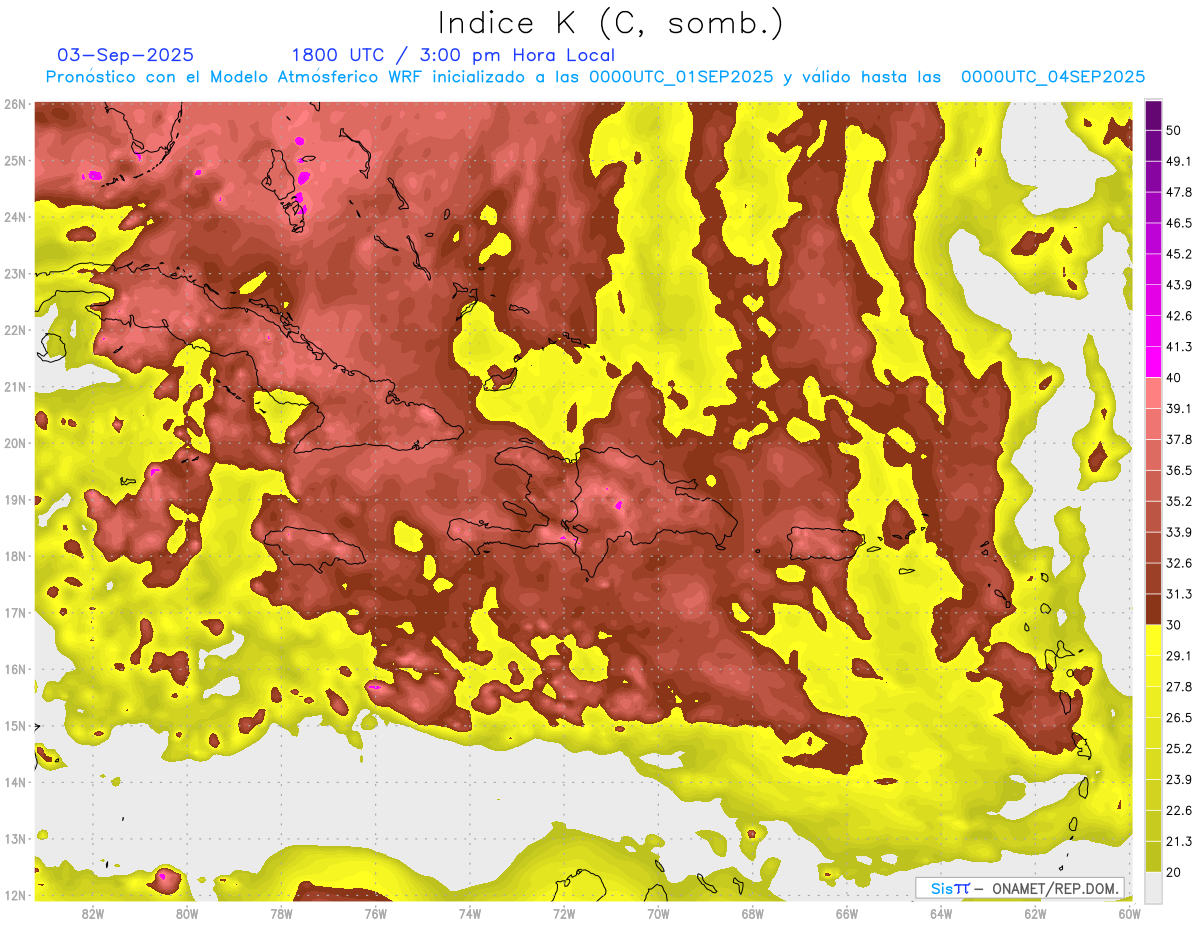Click the colorbar value '20' at the bottom
This screenshot has height=927, width=1200.
click(1174, 871)
